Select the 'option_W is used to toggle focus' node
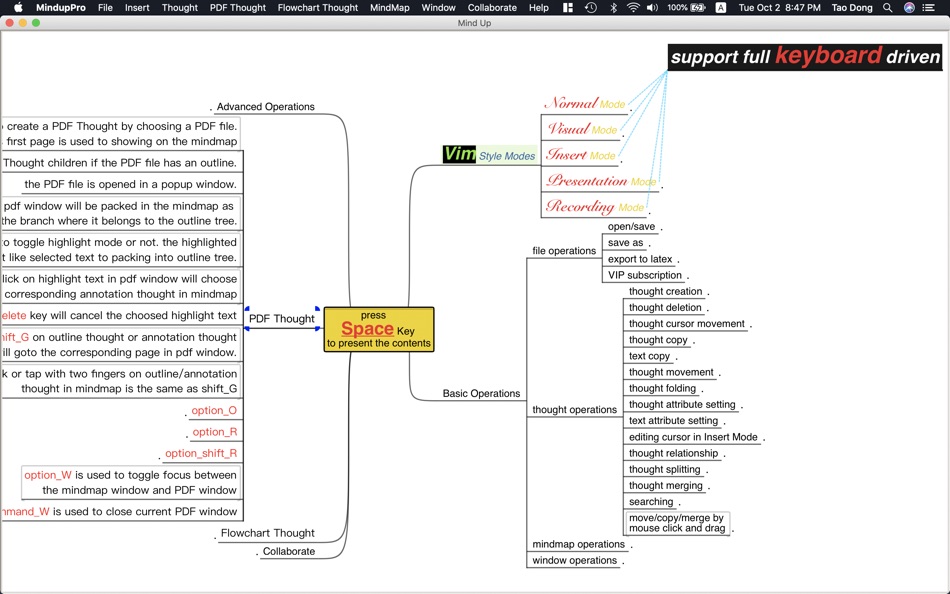 click(x=130, y=482)
